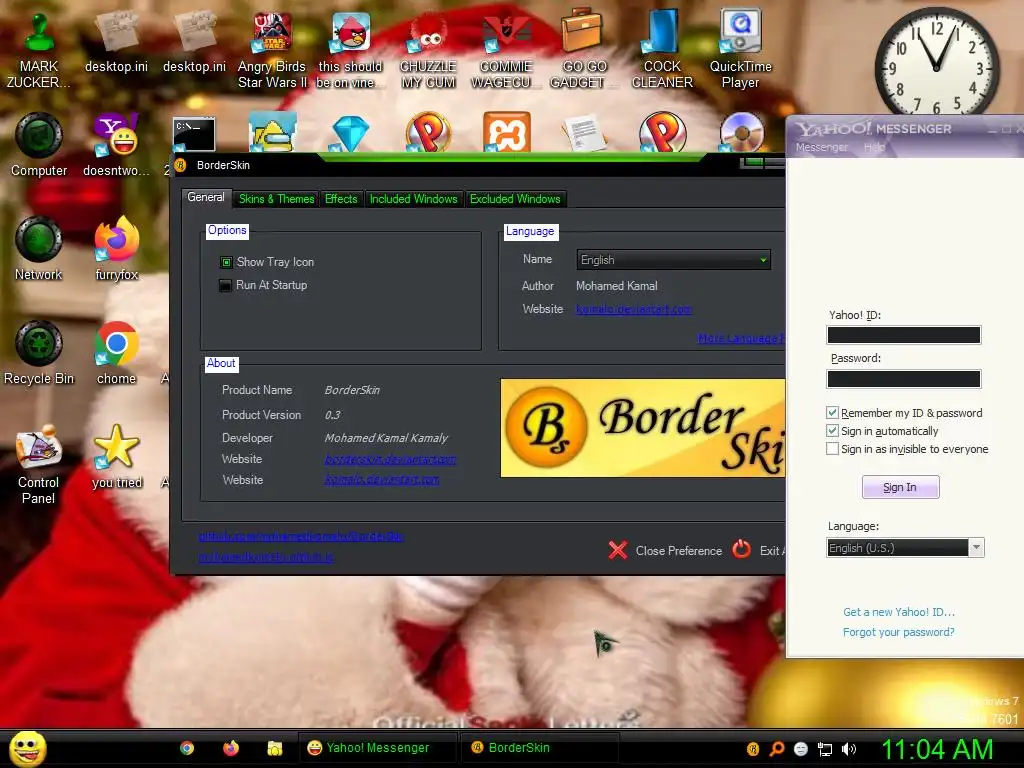Open the Messenger menu in Yahoo Messenger
This screenshot has width=1024, height=768.
coord(822,148)
